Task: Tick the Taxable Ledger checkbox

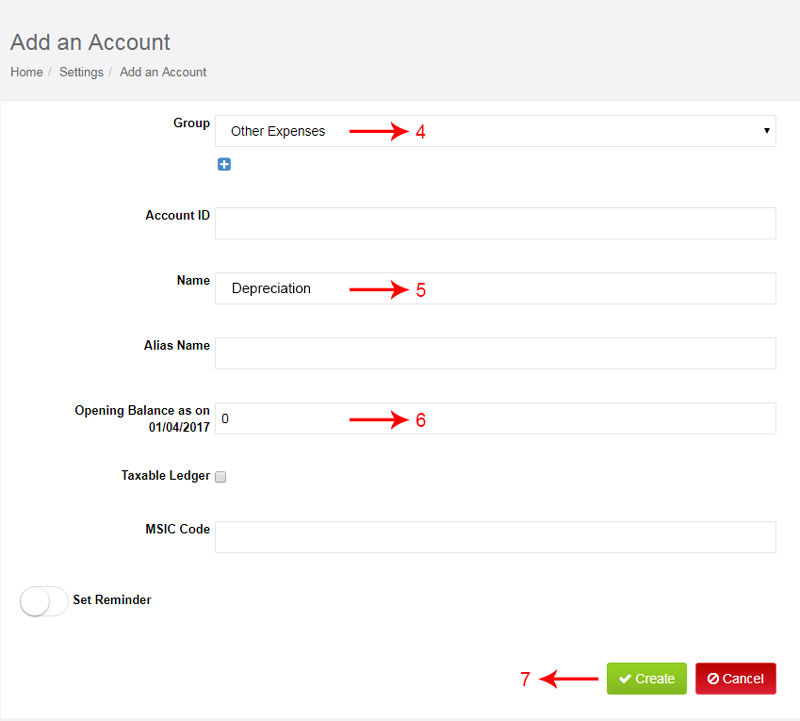Action: [x=220, y=477]
